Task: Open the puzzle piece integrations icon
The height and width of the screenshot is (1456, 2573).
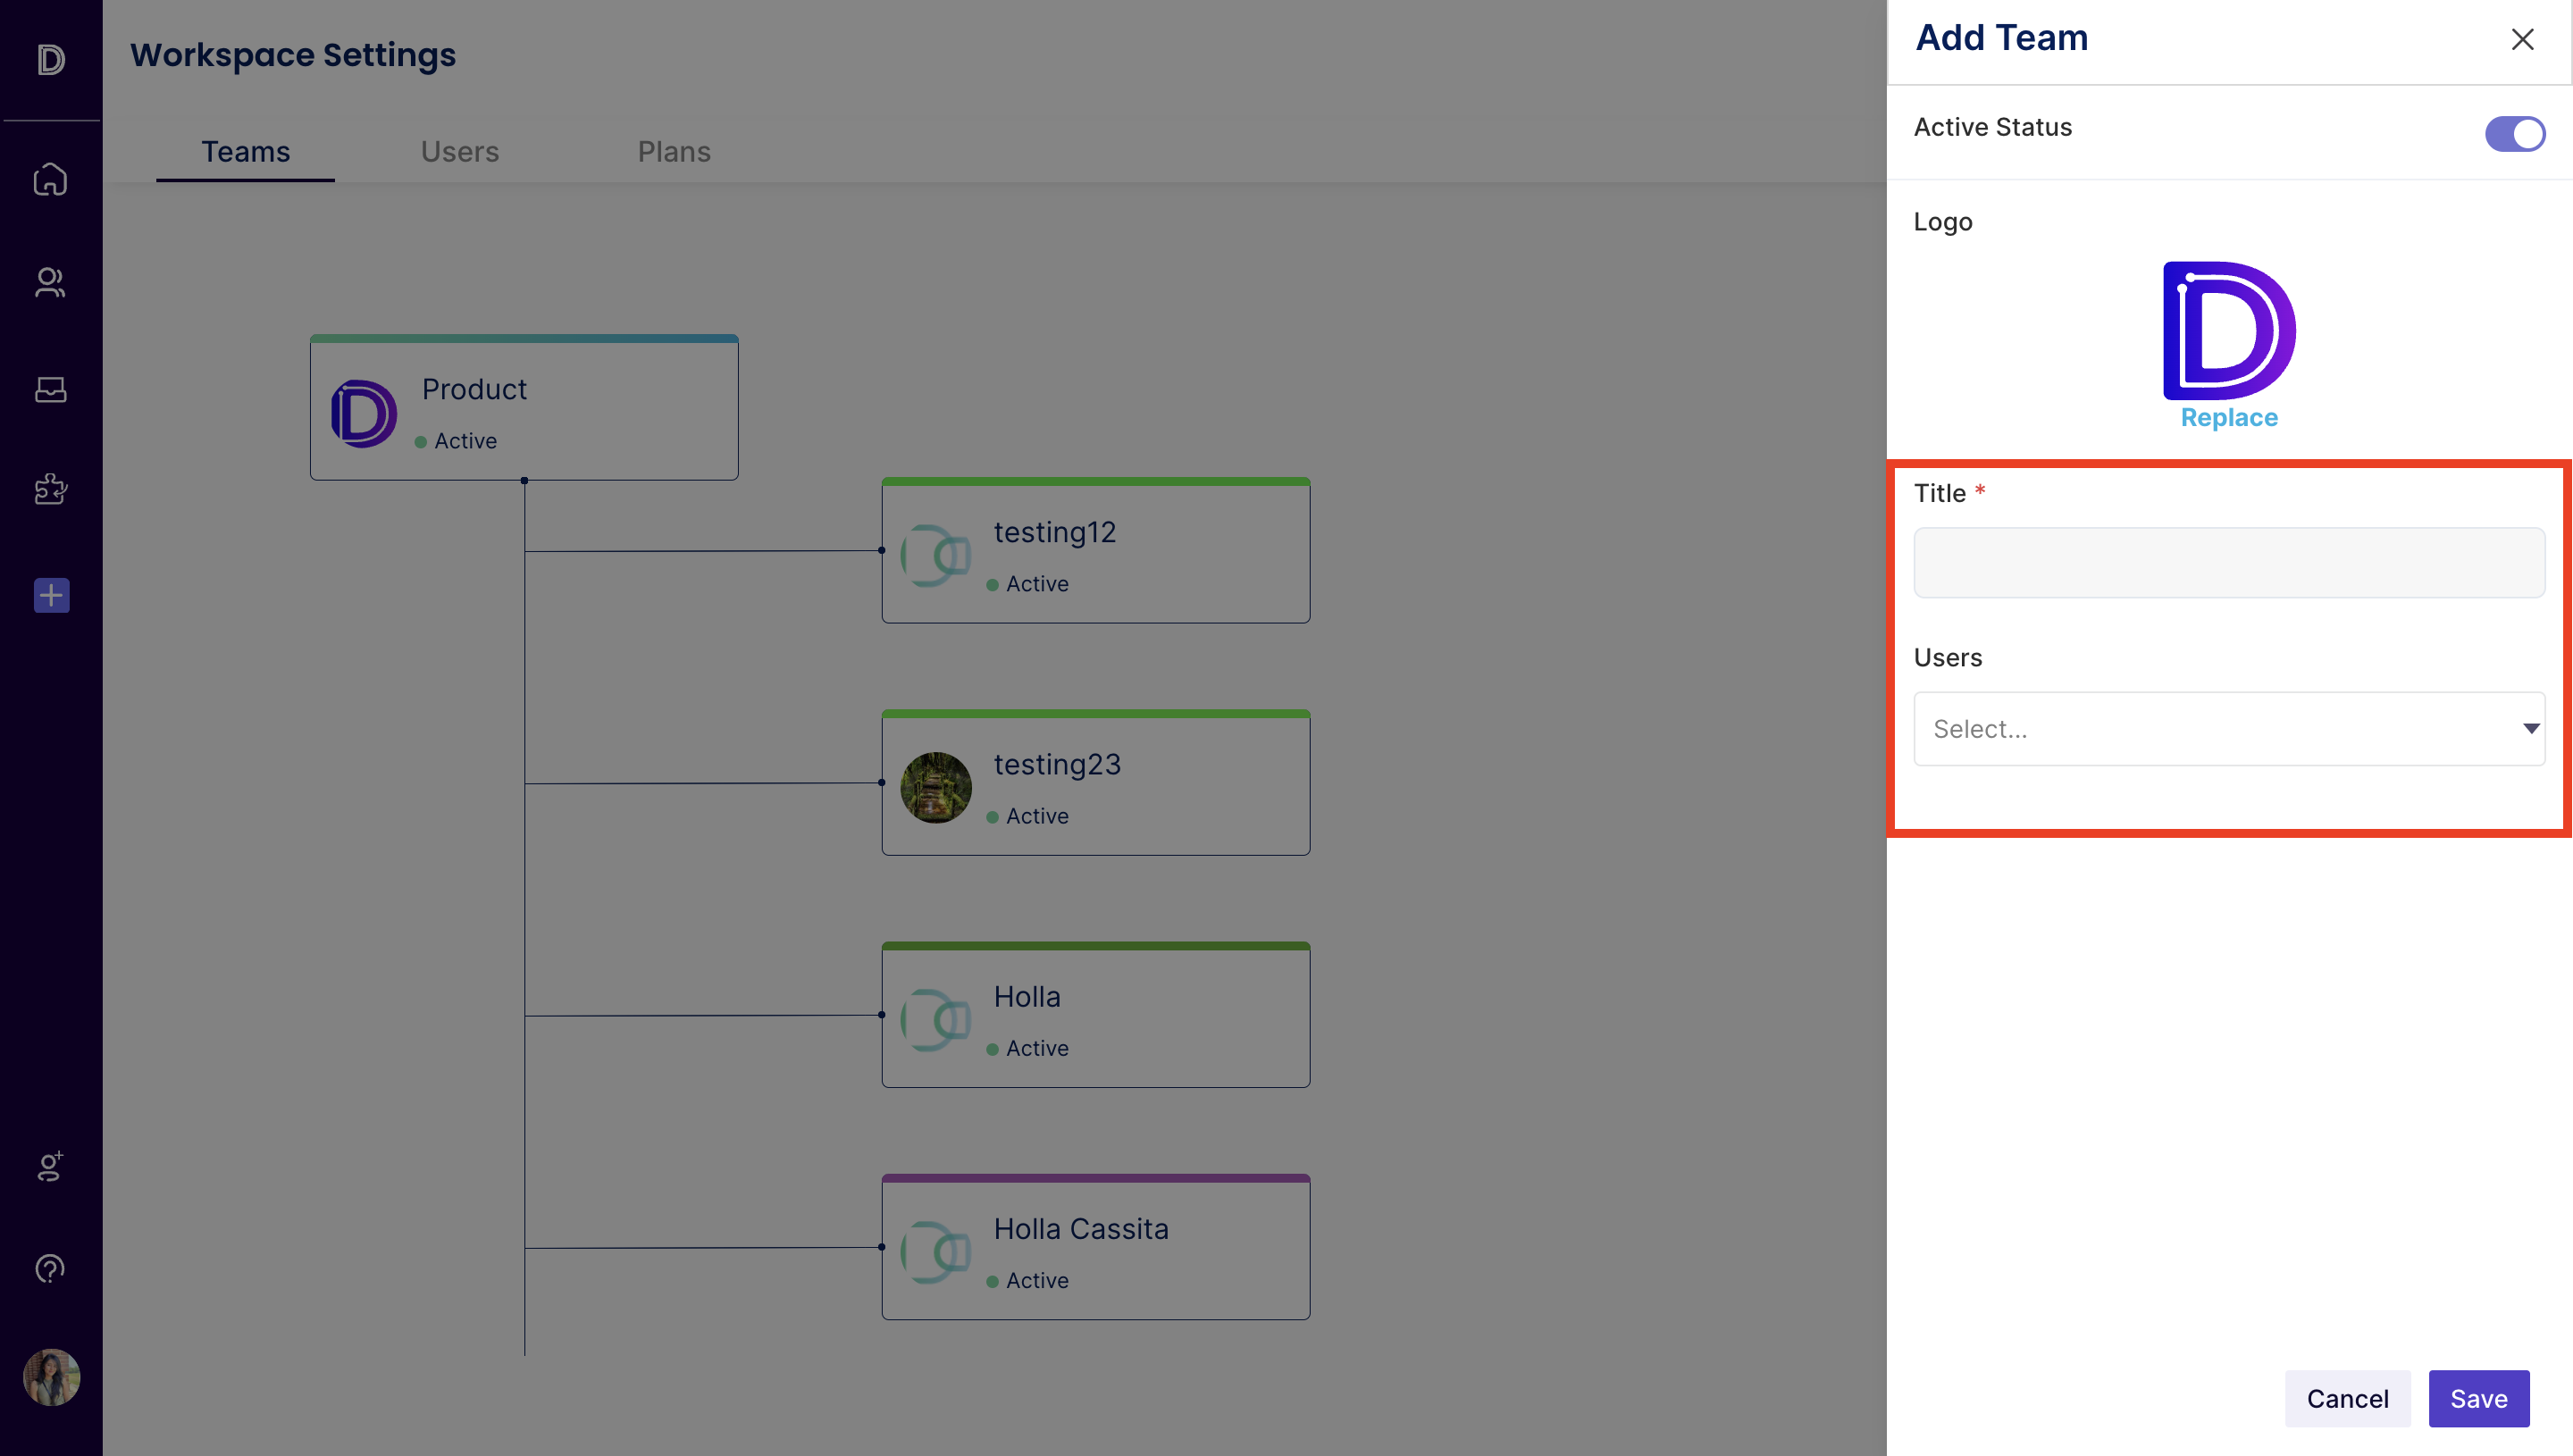Action: pyautogui.click(x=50, y=489)
